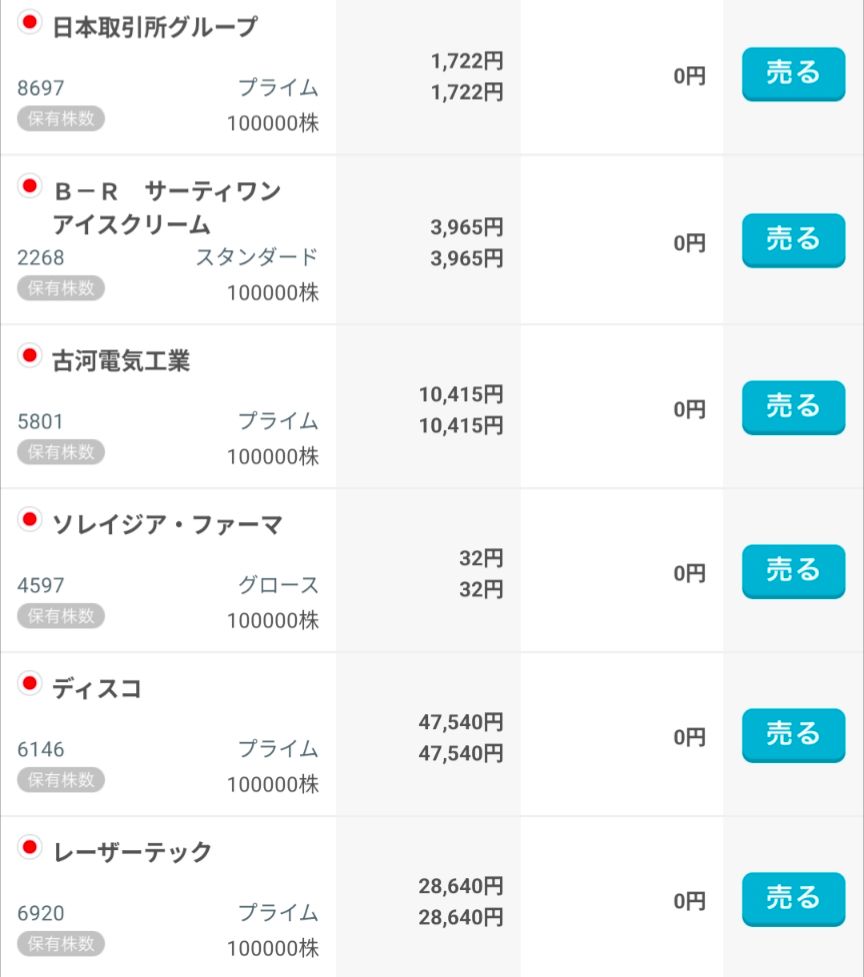
Task: Select the ディスコ stock name
Action: (97, 689)
